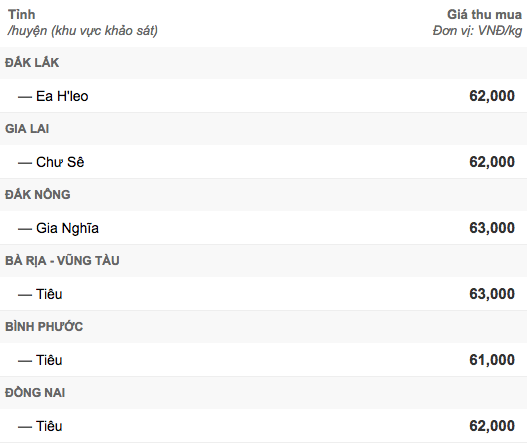Image resolution: width=527 pixels, height=445 pixels.
Task: Click the 62,000 price for Chư Sê
Action: pos(492,162)
